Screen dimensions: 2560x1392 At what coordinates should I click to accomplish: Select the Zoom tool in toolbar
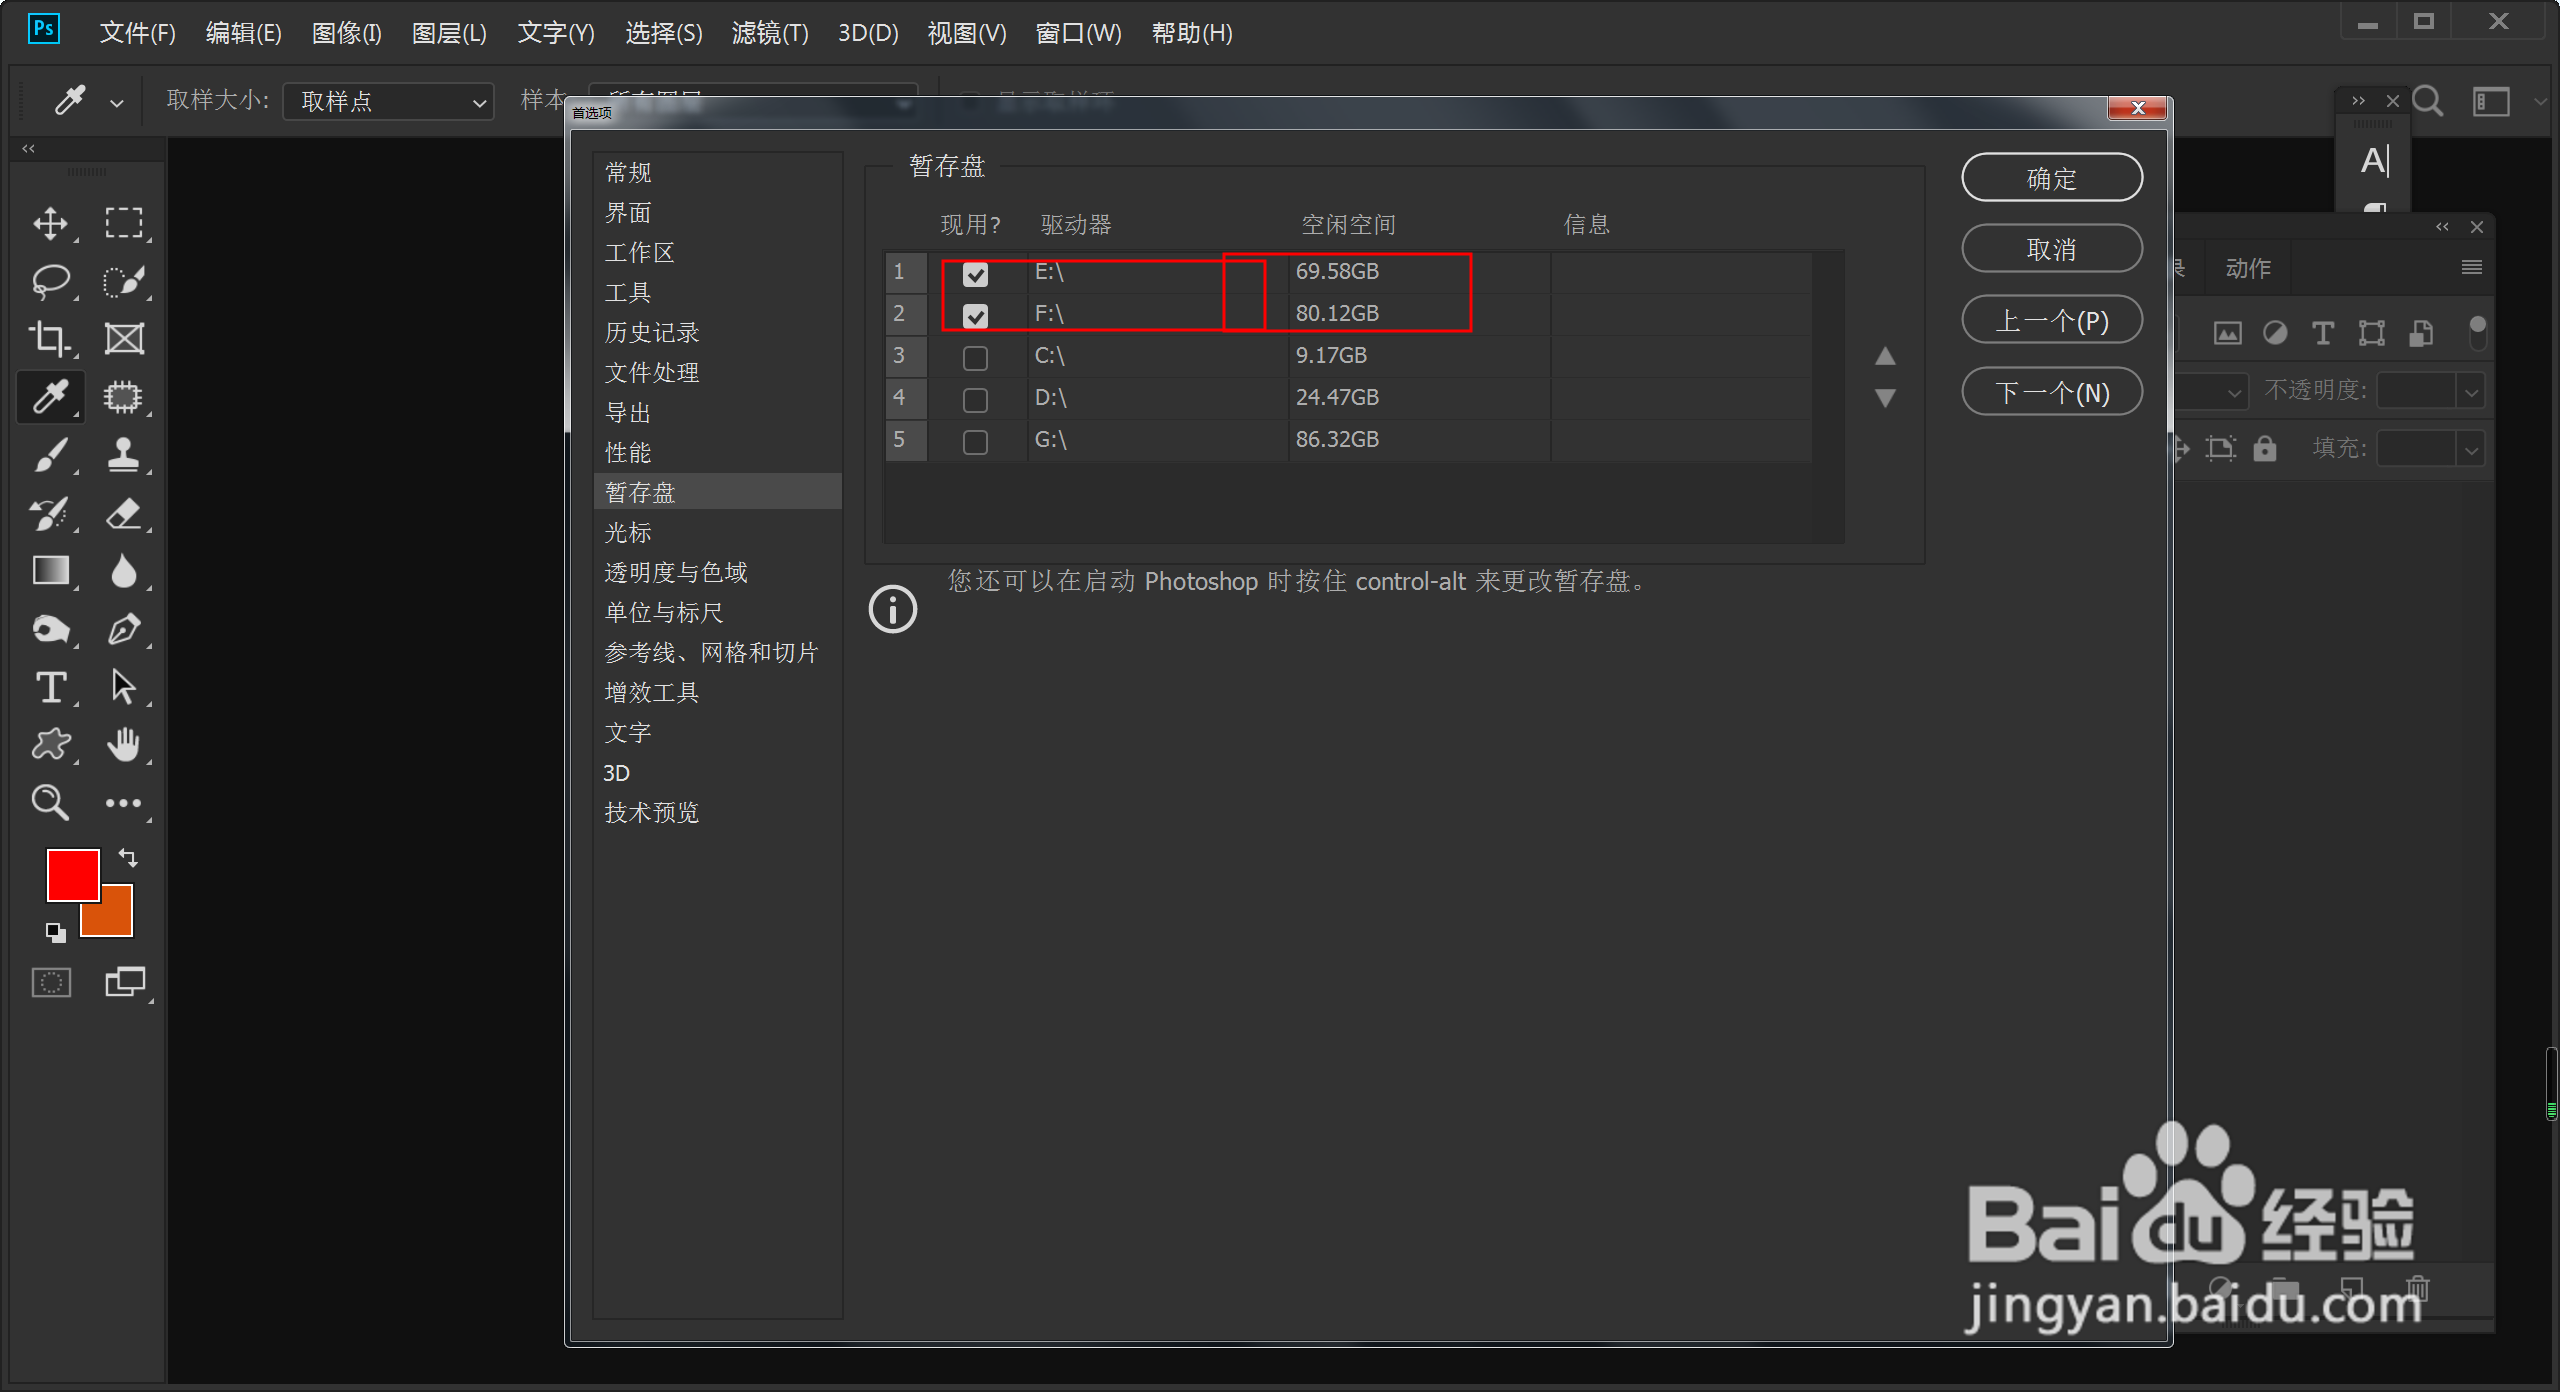click(50, 803)
